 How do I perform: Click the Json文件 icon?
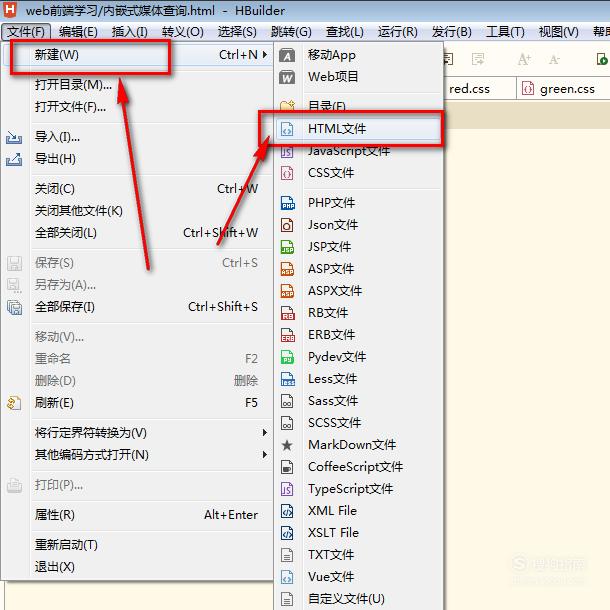[287, 225]
